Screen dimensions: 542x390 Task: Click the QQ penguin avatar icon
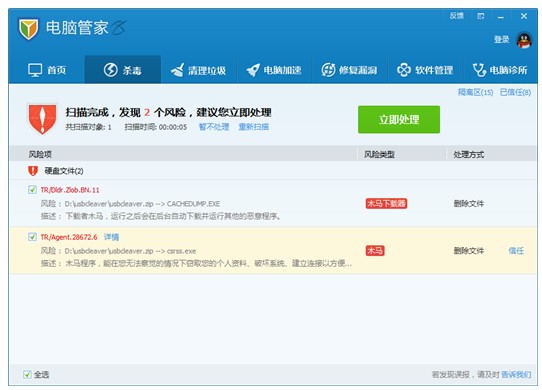(x=524, y=40)
